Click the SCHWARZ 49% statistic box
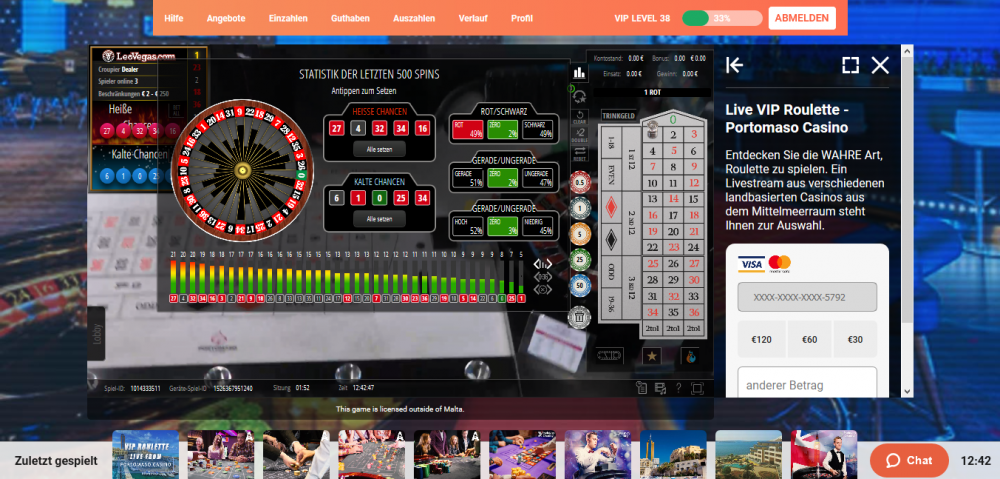1000x479 pixels. 538,130
